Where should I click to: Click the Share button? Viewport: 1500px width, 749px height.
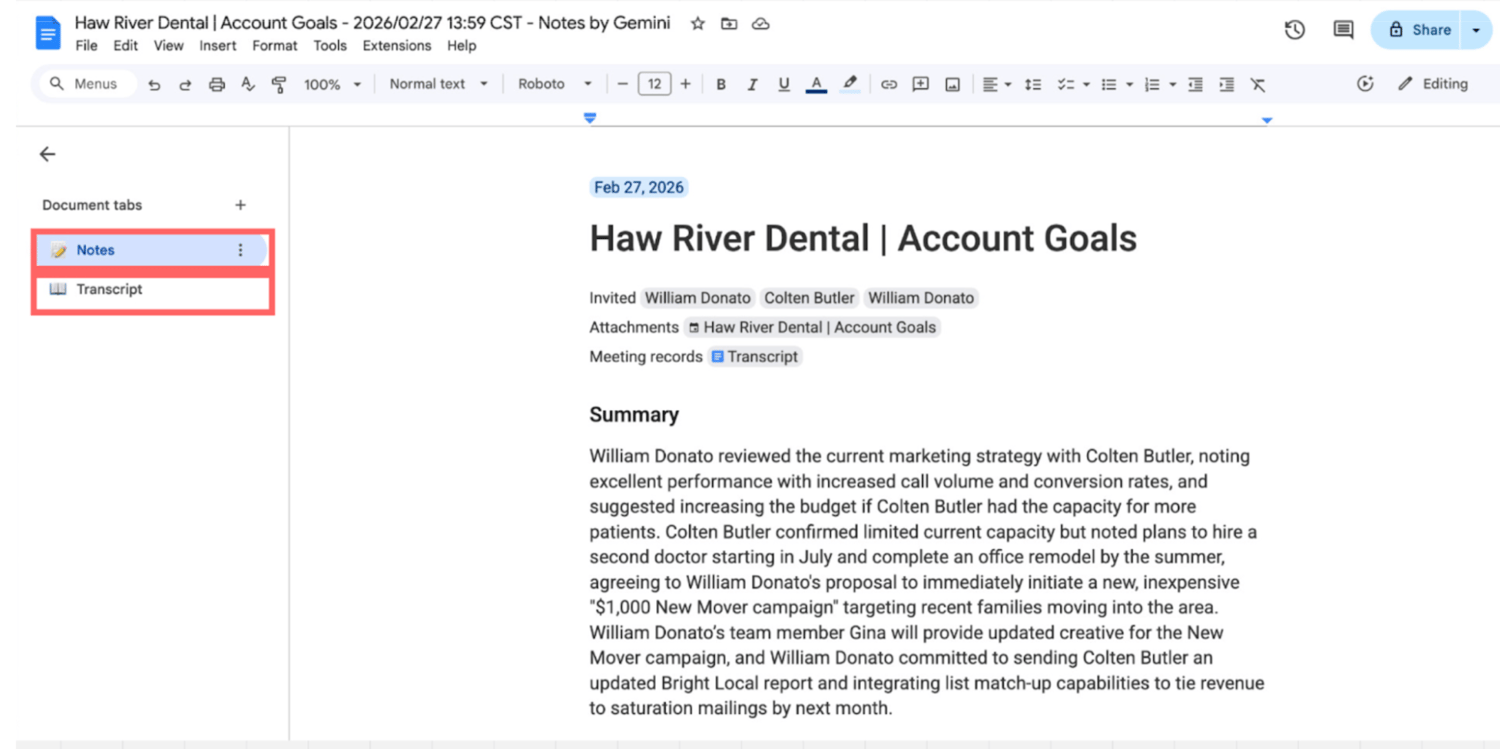coord(1418,30)
